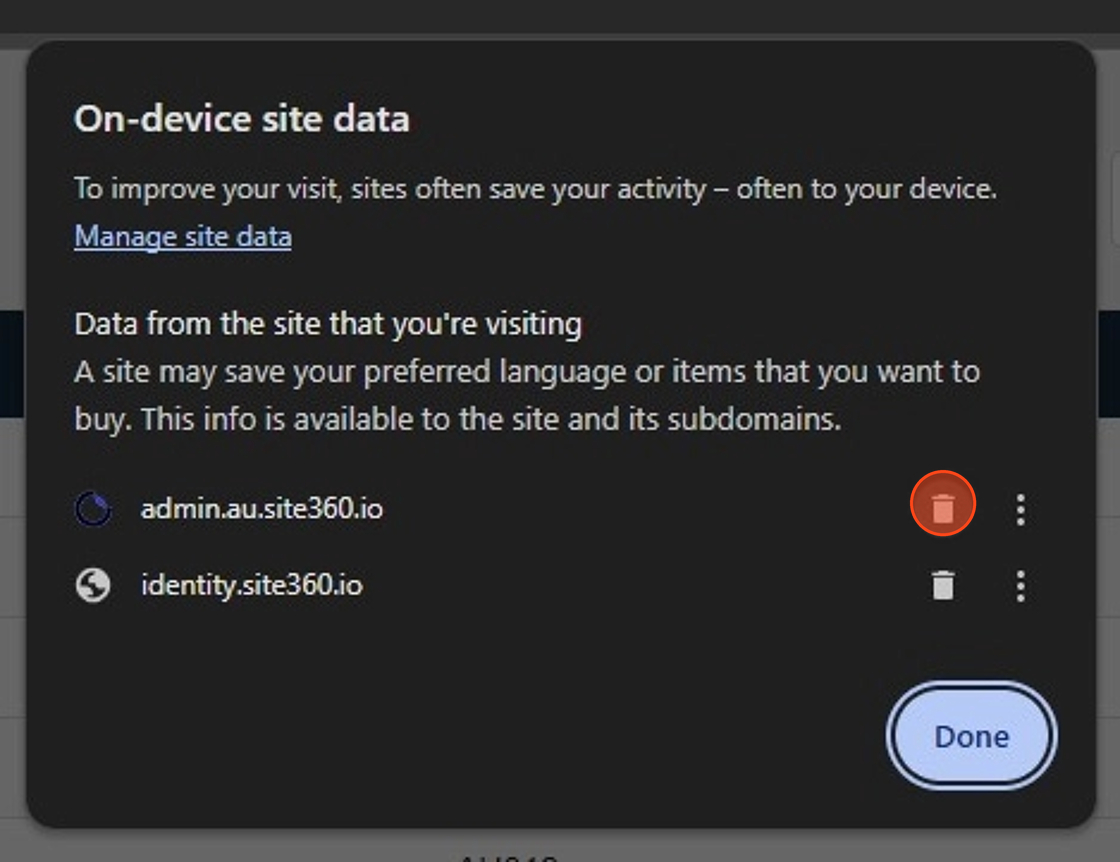
Task: Click the dimmed page area below the dialog
Action: [x=560, y=846]
